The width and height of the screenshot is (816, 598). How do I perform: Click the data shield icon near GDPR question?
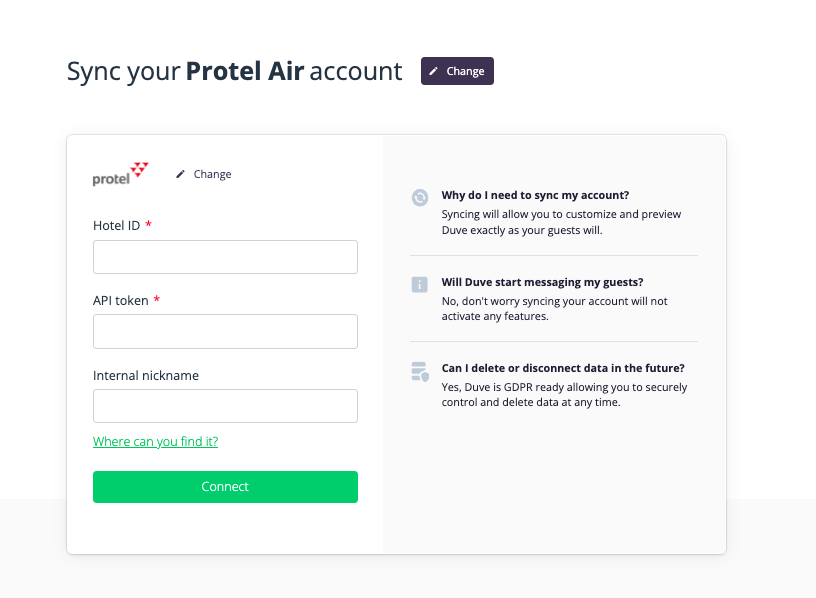coord(420,372)
